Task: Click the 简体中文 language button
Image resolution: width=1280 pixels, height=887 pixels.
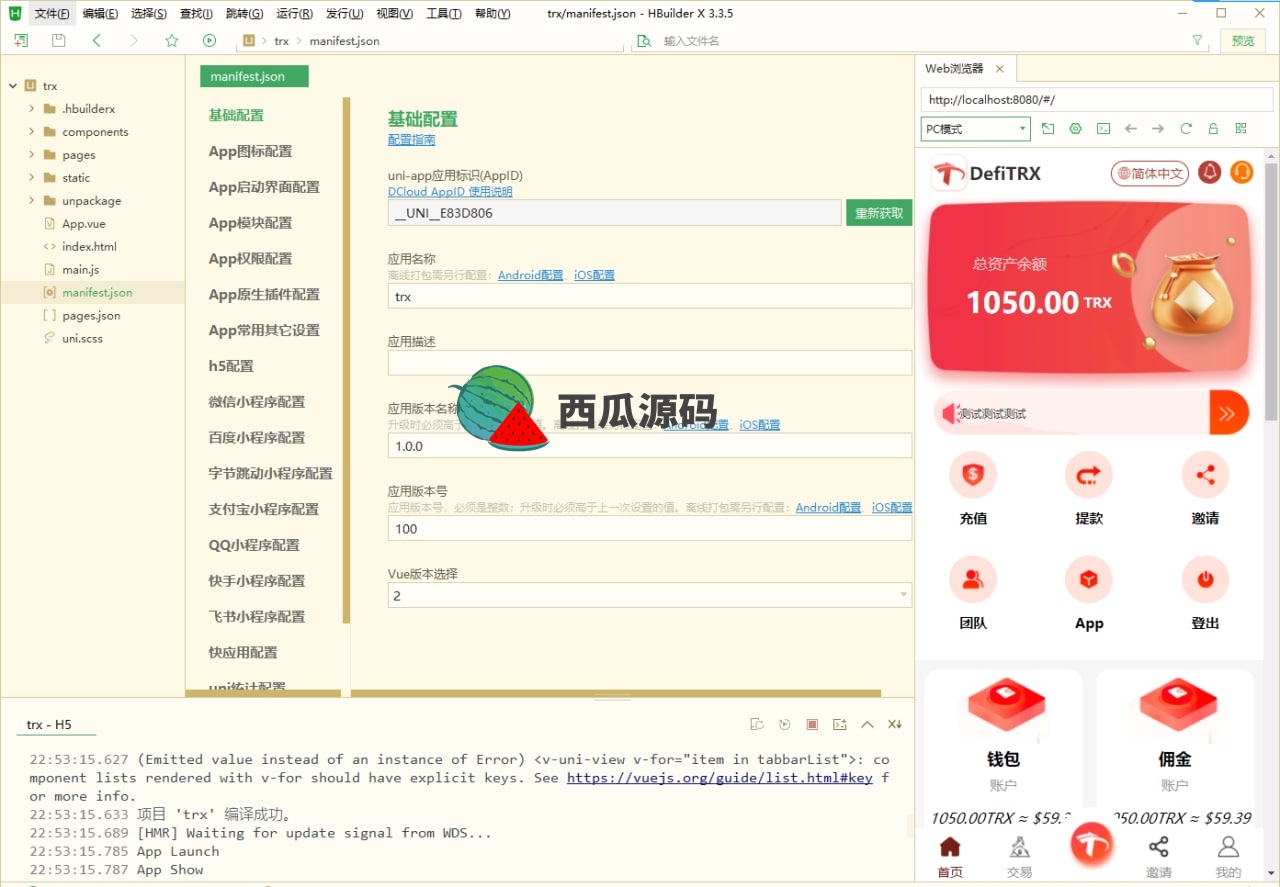Action: coord(1150,173)
